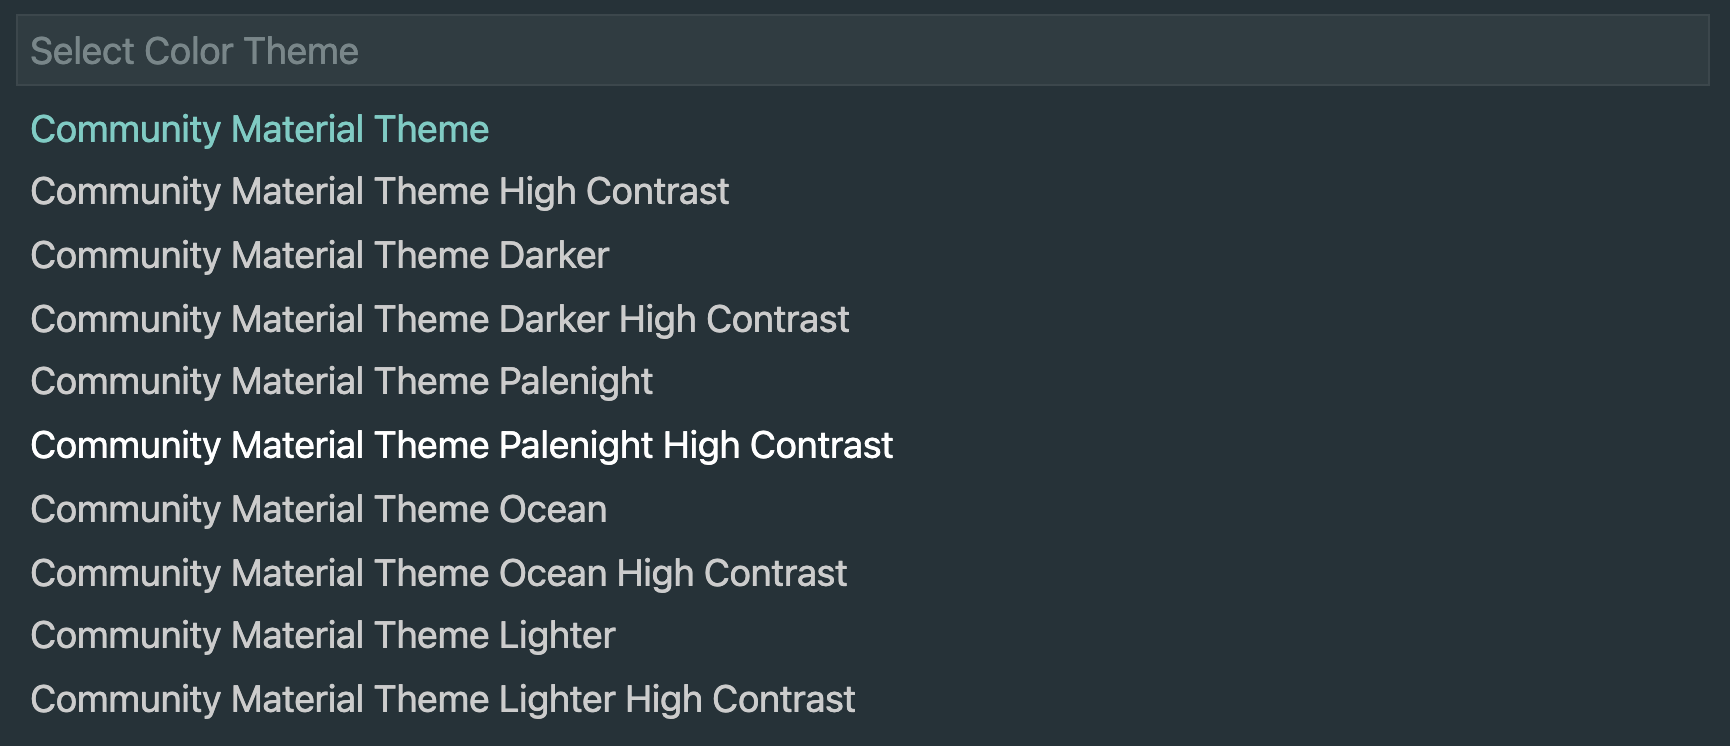Select the Community Material Theme option
This screenshot has width=1730, height=746.
(x=260, y=129)
